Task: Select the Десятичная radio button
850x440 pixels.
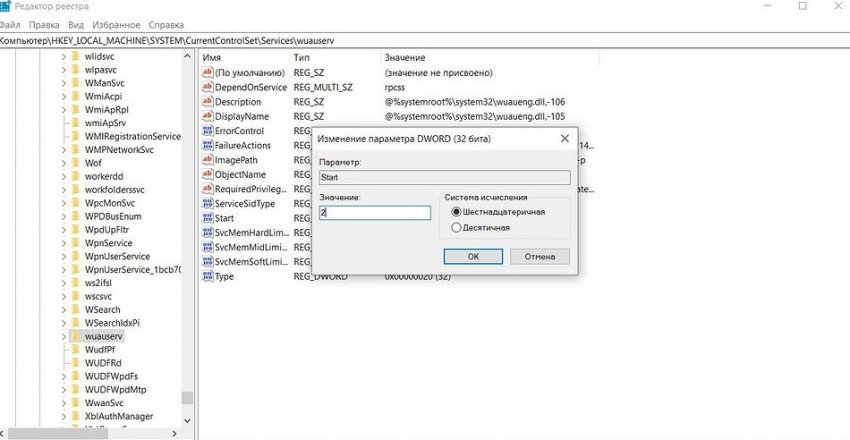Action: click(457, 228)
